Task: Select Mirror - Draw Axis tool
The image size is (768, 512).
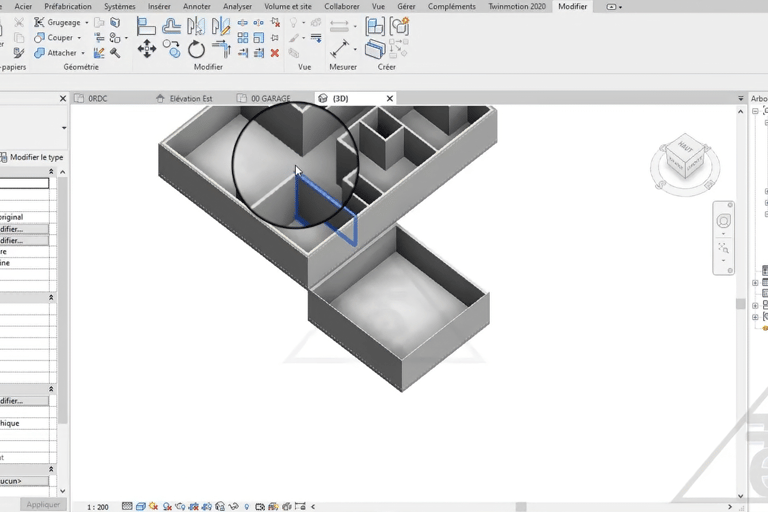Action: click(x=221, y=26)
